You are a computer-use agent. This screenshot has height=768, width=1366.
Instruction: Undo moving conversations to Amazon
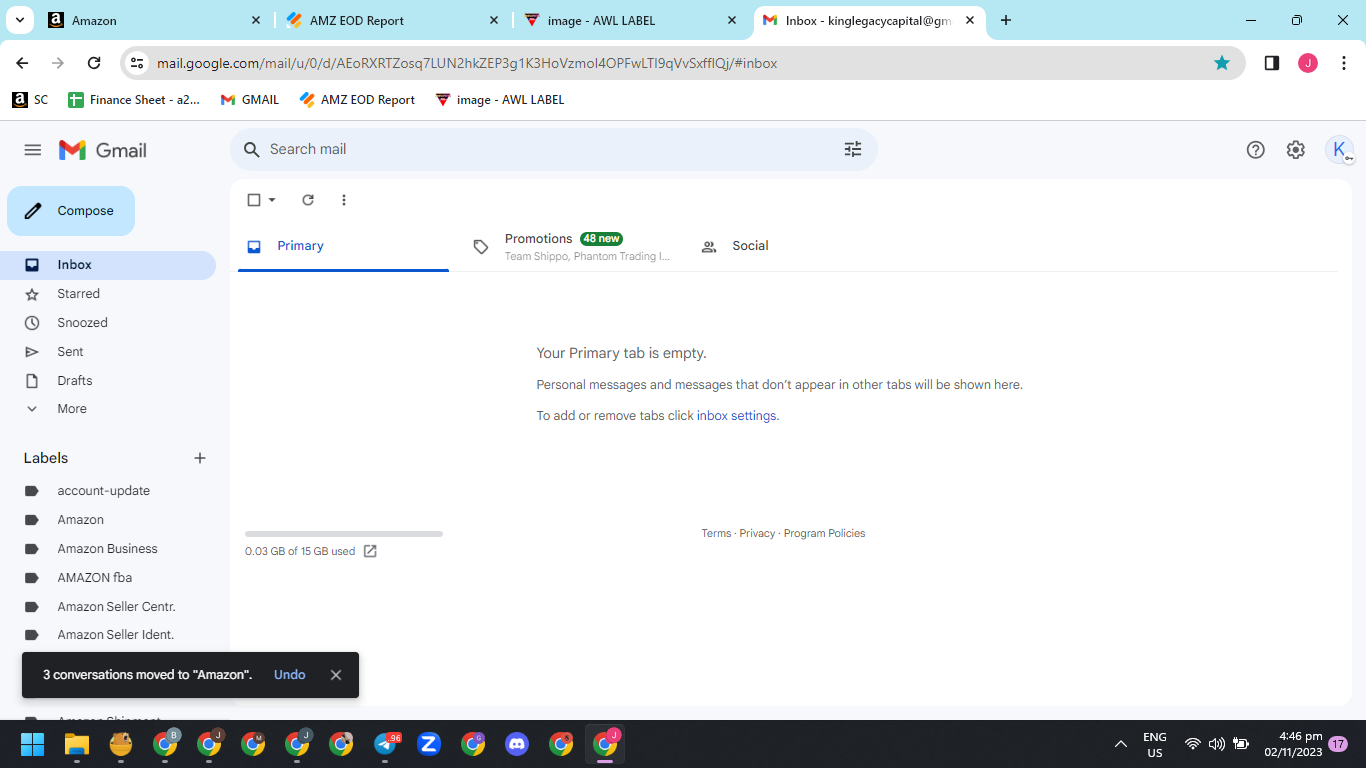[x=290, y=675]
